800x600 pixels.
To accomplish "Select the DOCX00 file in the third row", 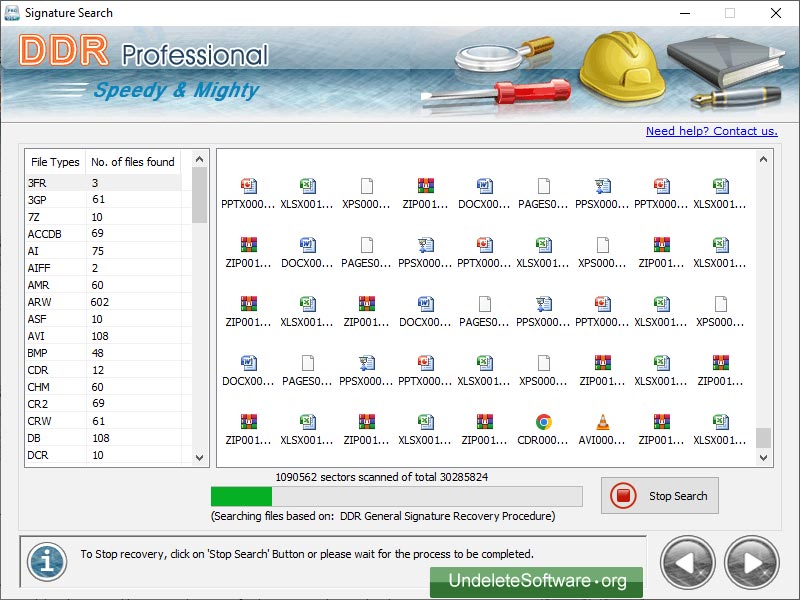I will coord(426,312).
